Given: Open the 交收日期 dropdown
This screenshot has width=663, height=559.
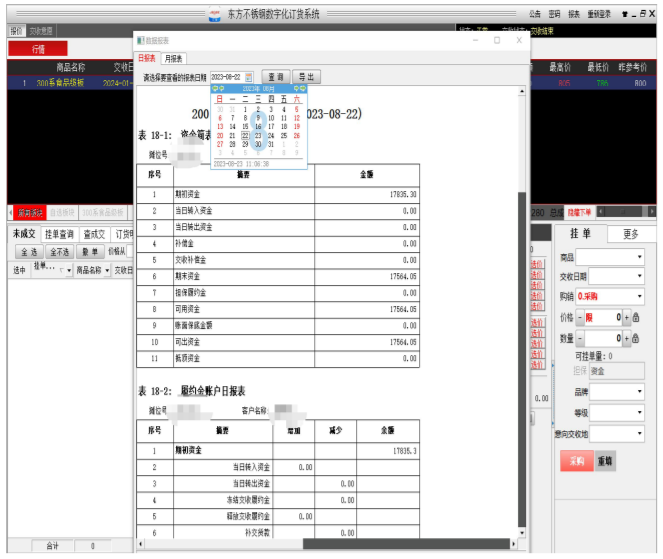Looking at the screenshot, I should pyautogui.click(x=639, y=277).
